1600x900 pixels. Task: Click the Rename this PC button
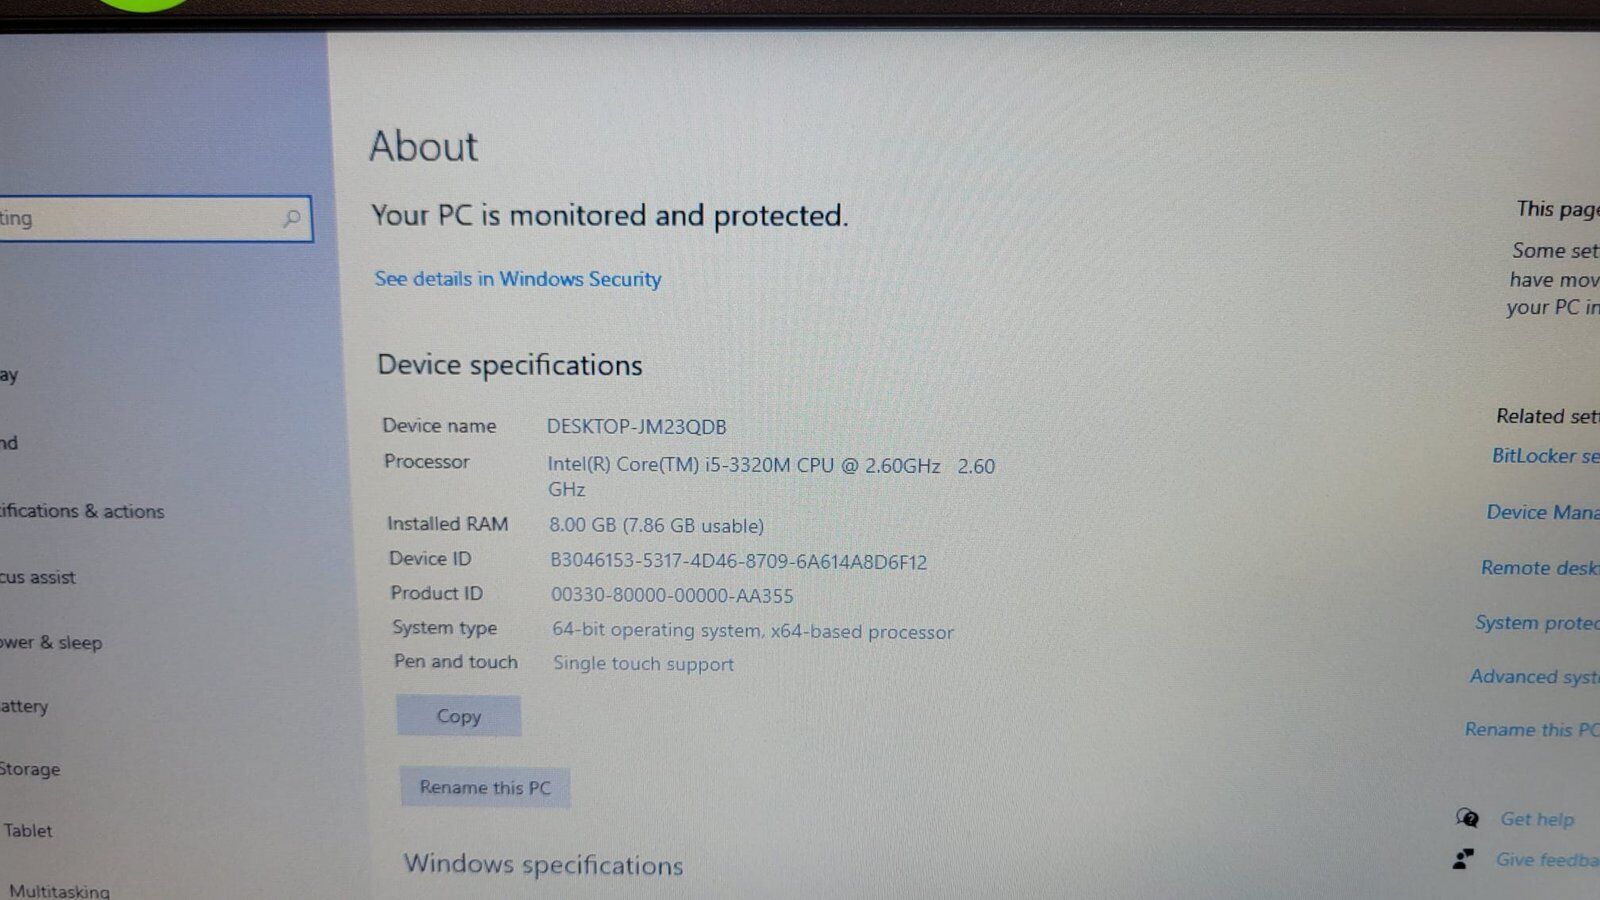coord(485,787)
